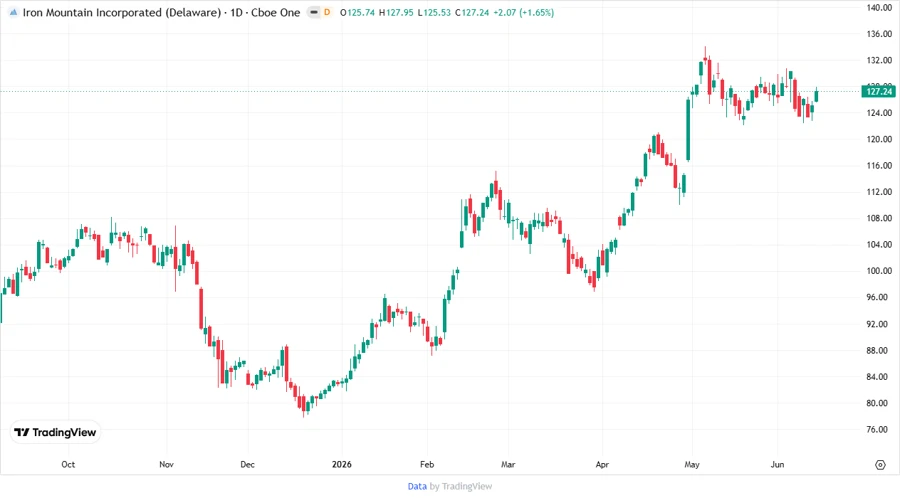
Task: Click the high value H127.95
Action: click(396, 13)
